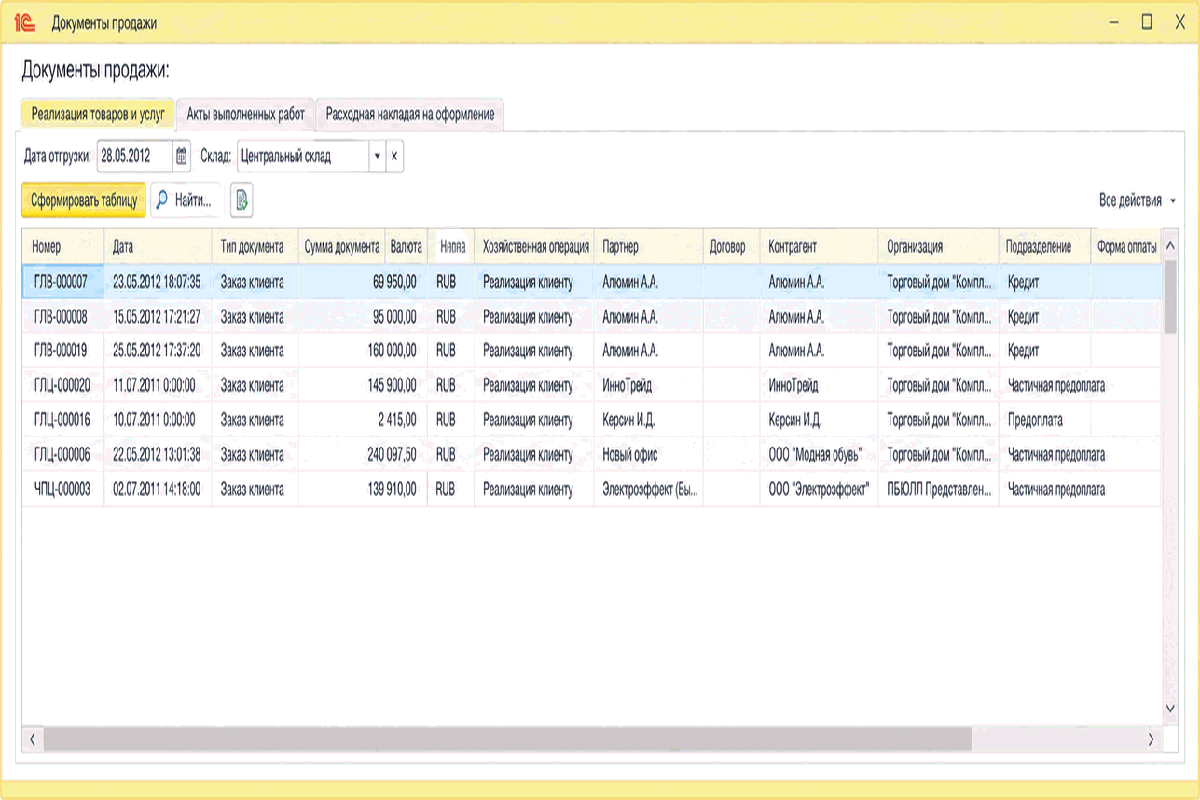
Task: Open the Акты выполненных работ tab
Action: pyautogui.click(x=245, y=114)
